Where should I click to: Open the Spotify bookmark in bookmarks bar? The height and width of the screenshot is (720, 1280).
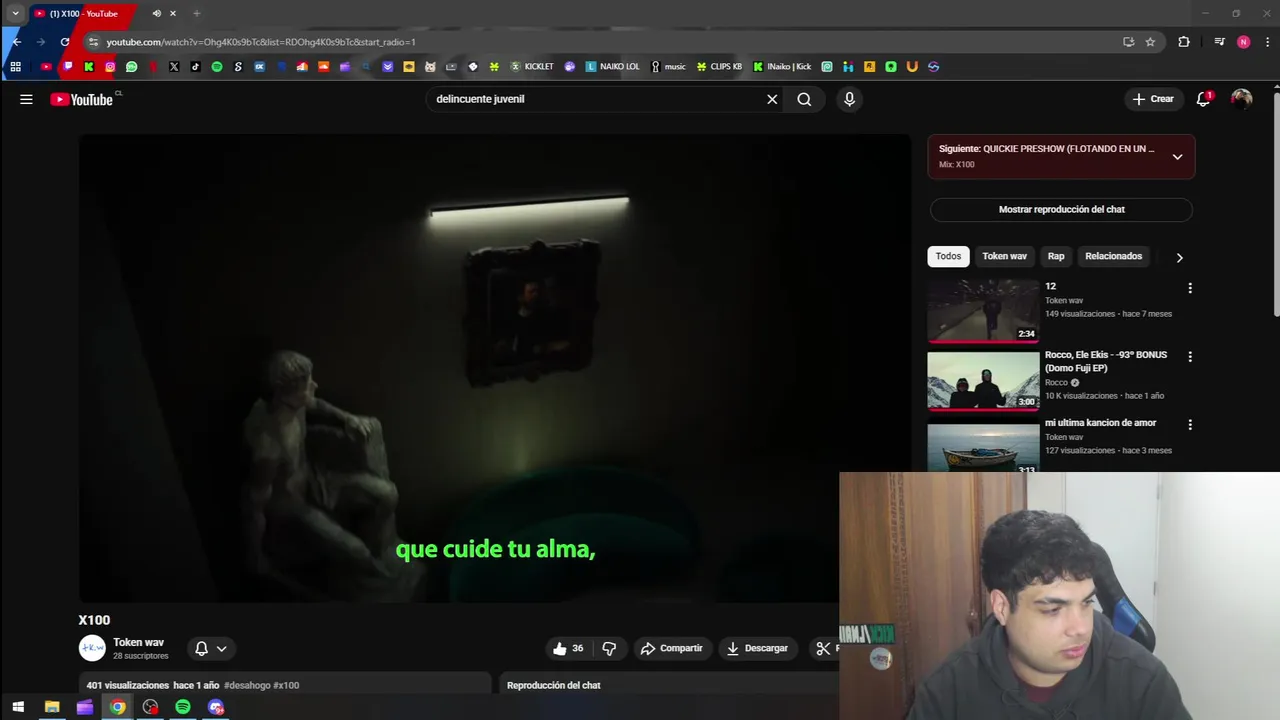pyautogui.click(x=217, y=67)
